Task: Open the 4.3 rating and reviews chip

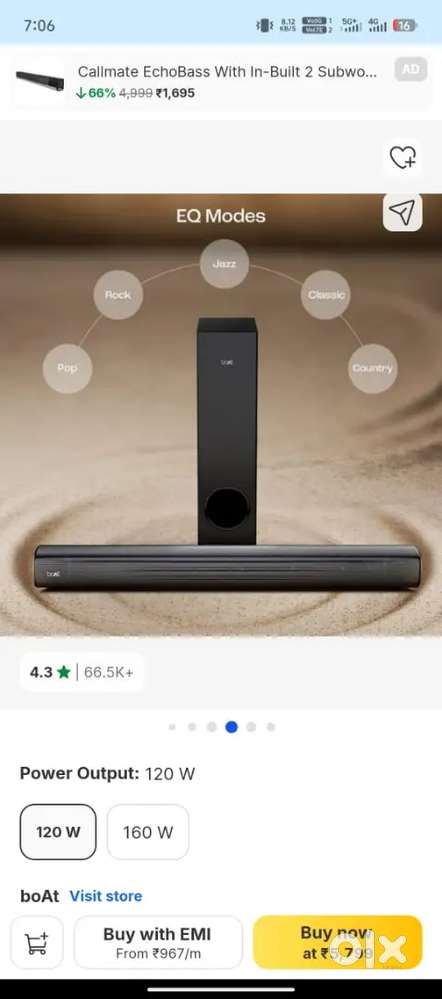Action: tap(82, 672)
